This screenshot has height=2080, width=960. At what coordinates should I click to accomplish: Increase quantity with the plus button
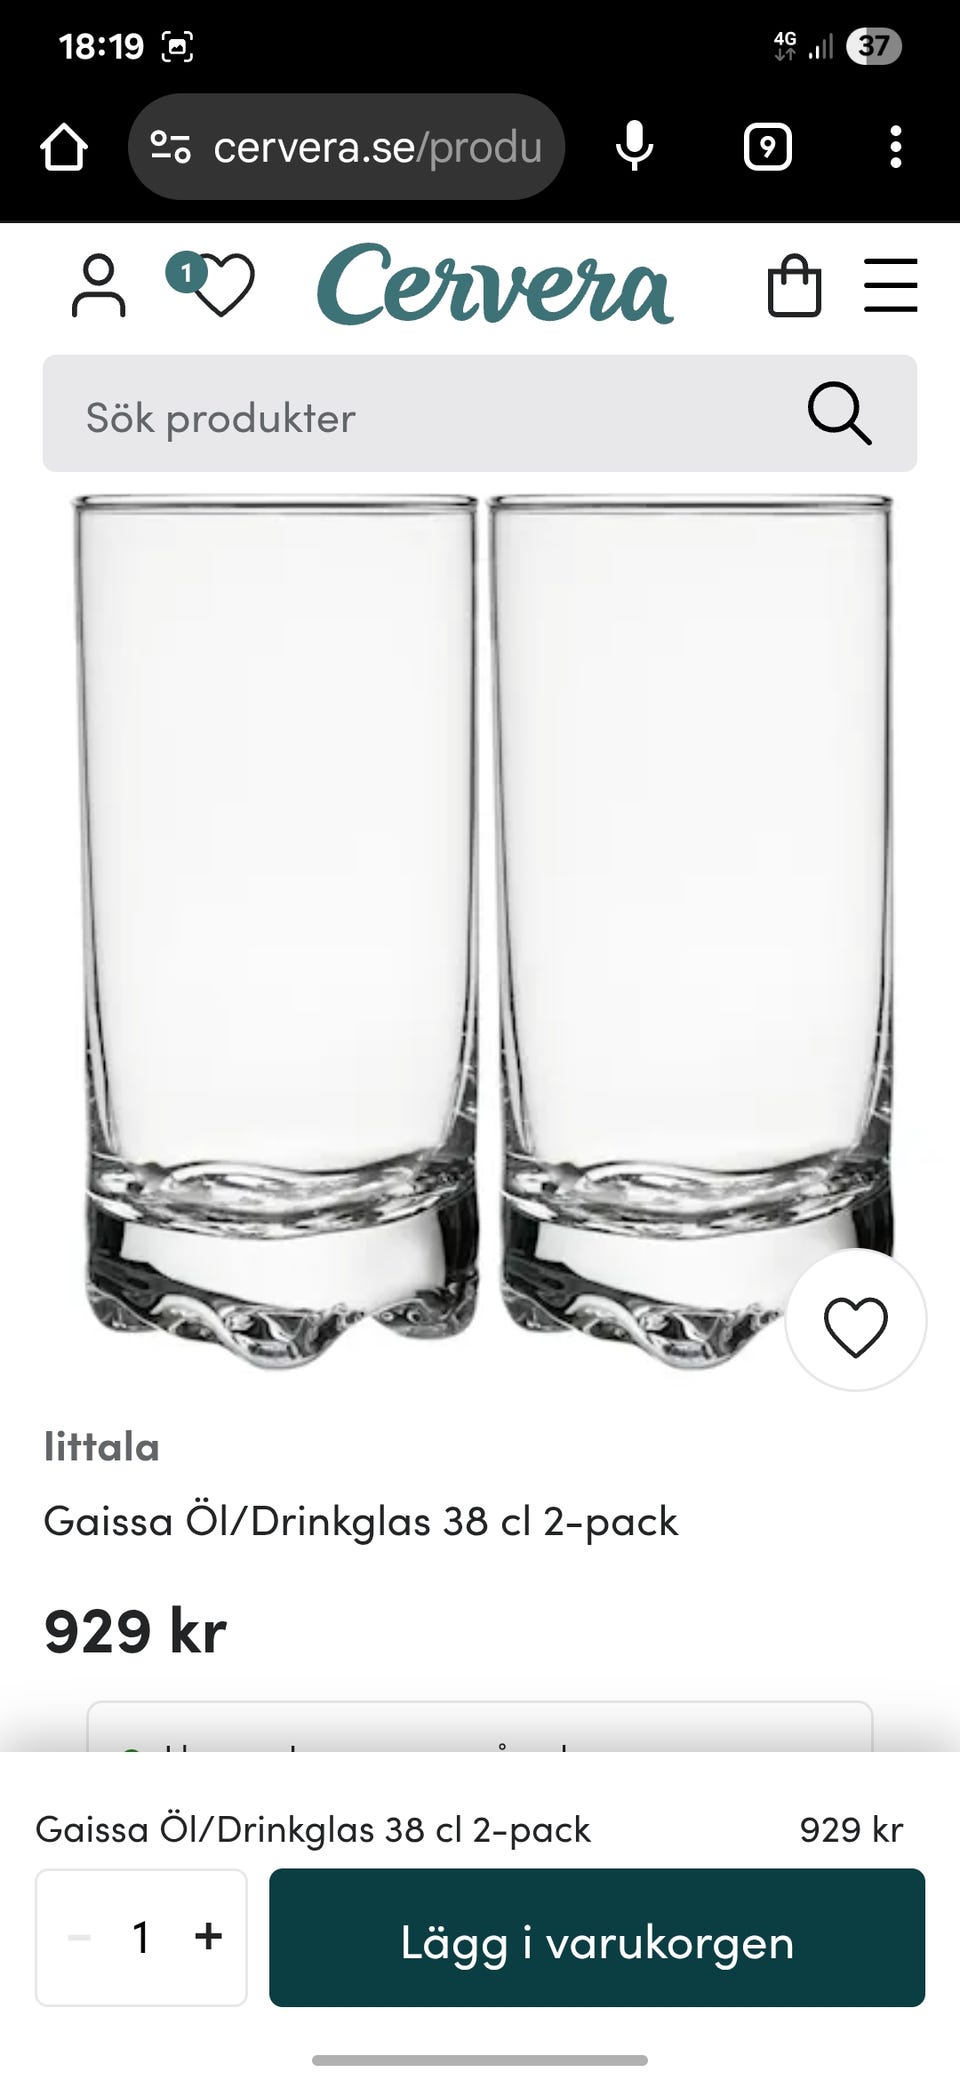[208, 1937]
